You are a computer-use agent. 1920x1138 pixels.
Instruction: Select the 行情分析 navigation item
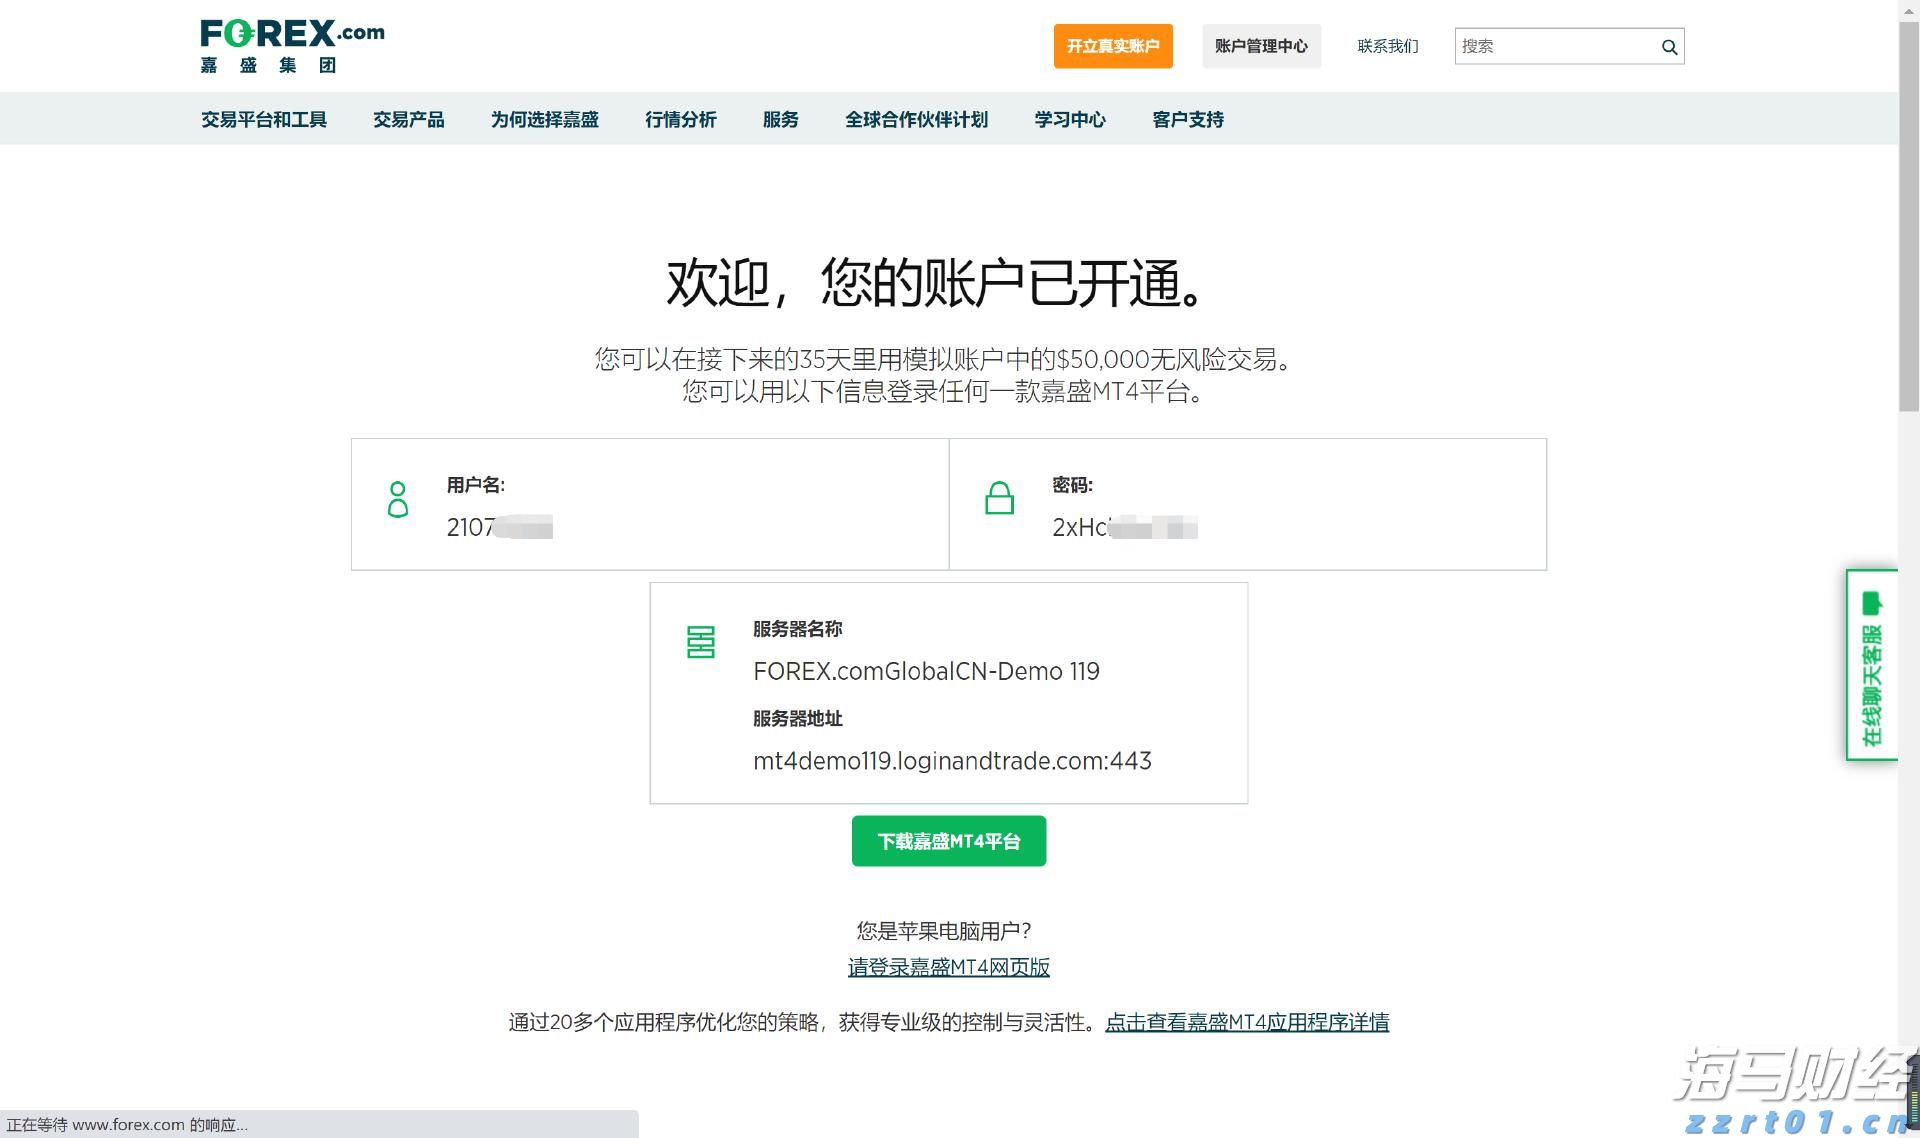pyautogui.click(x=680, y=119)
